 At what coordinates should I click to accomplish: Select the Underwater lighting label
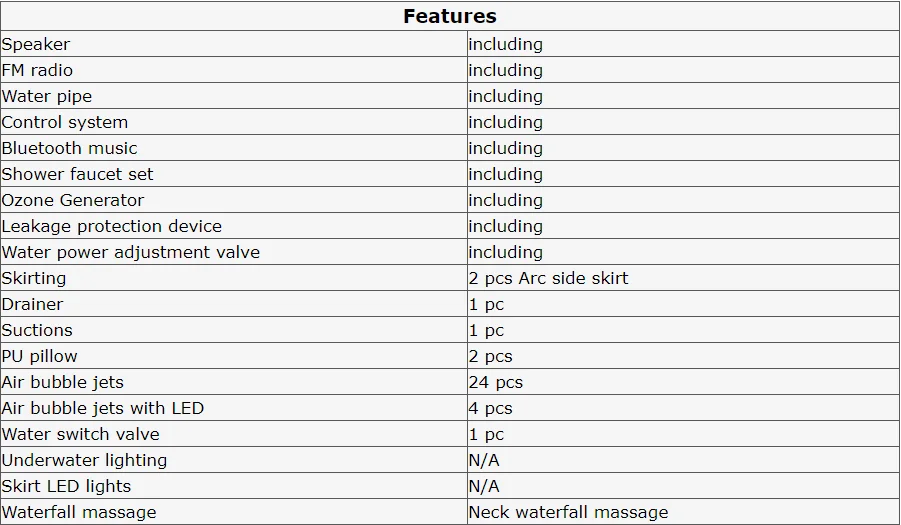click(x=84, y=460)
